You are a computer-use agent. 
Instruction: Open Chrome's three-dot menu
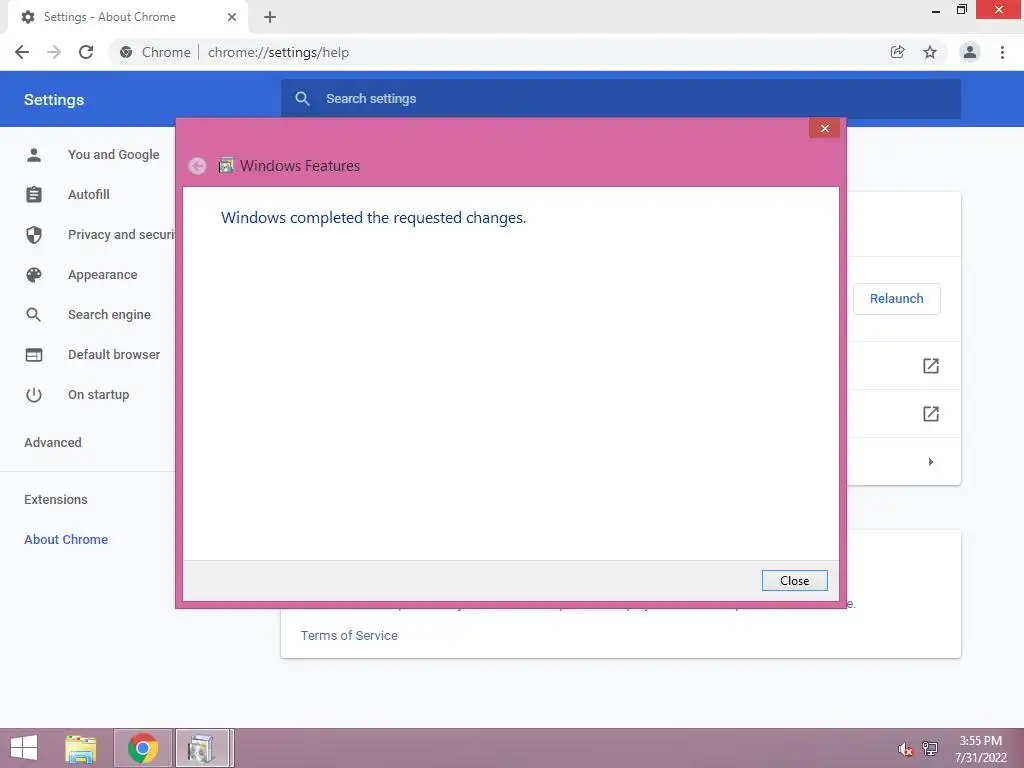1002,52
